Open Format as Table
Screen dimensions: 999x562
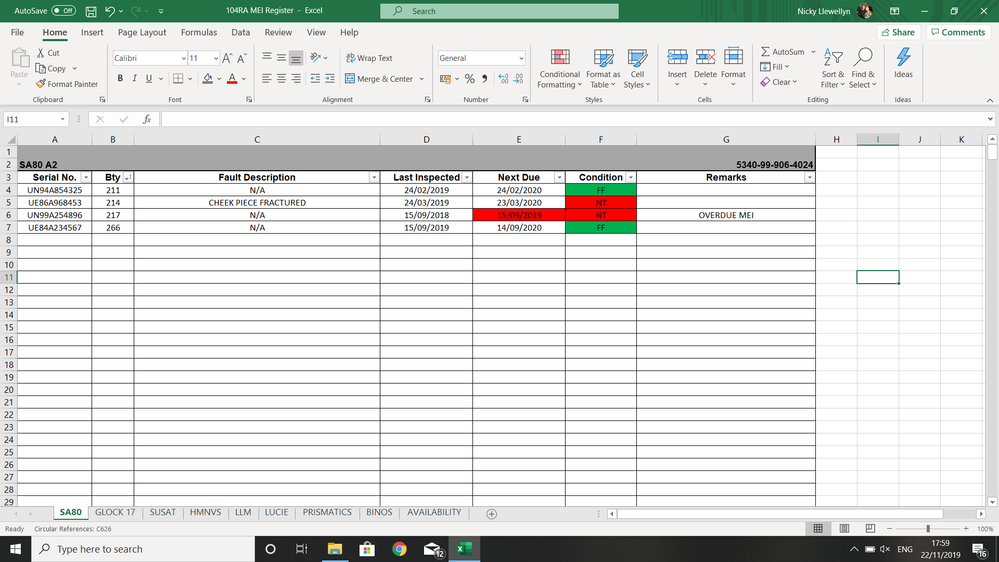point(603,69)
